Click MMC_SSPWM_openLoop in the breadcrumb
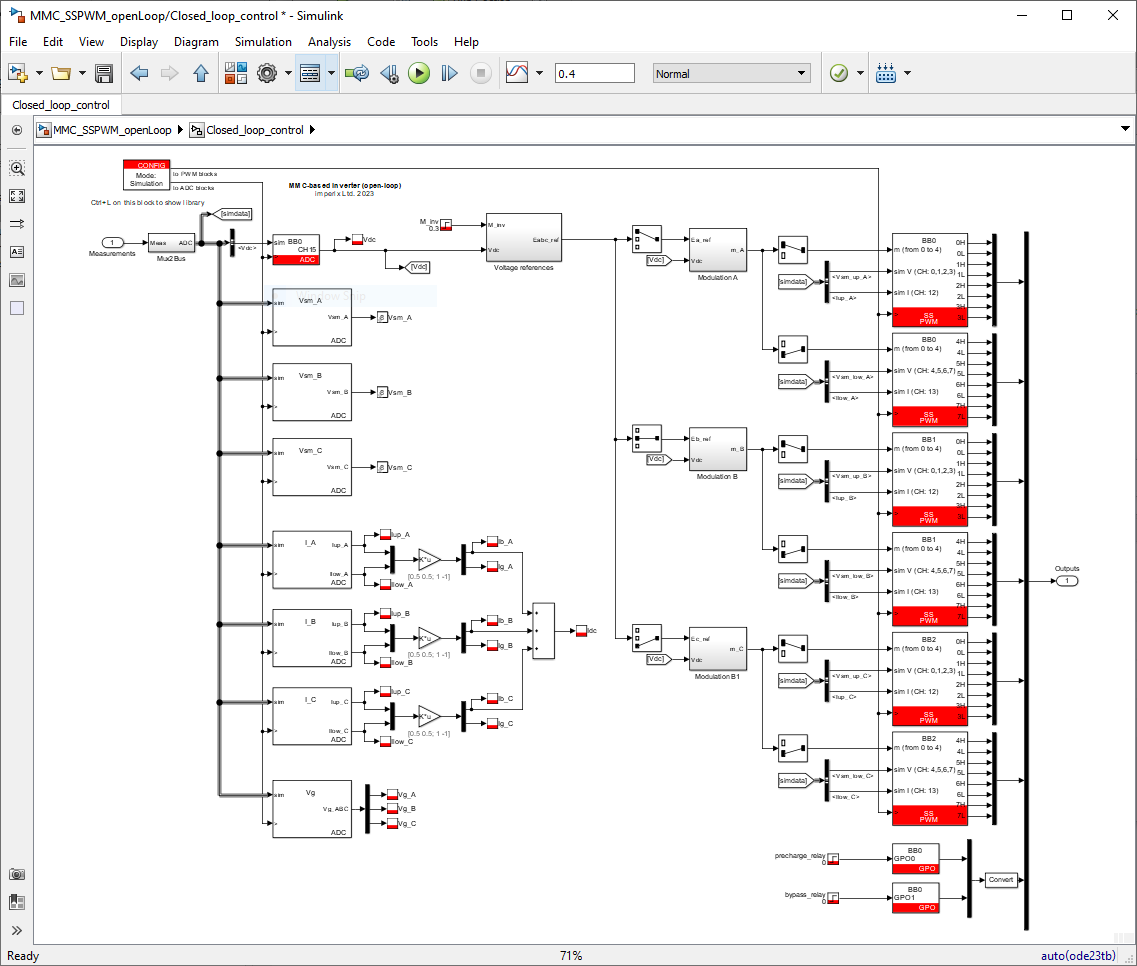 [x=111, y=130]
